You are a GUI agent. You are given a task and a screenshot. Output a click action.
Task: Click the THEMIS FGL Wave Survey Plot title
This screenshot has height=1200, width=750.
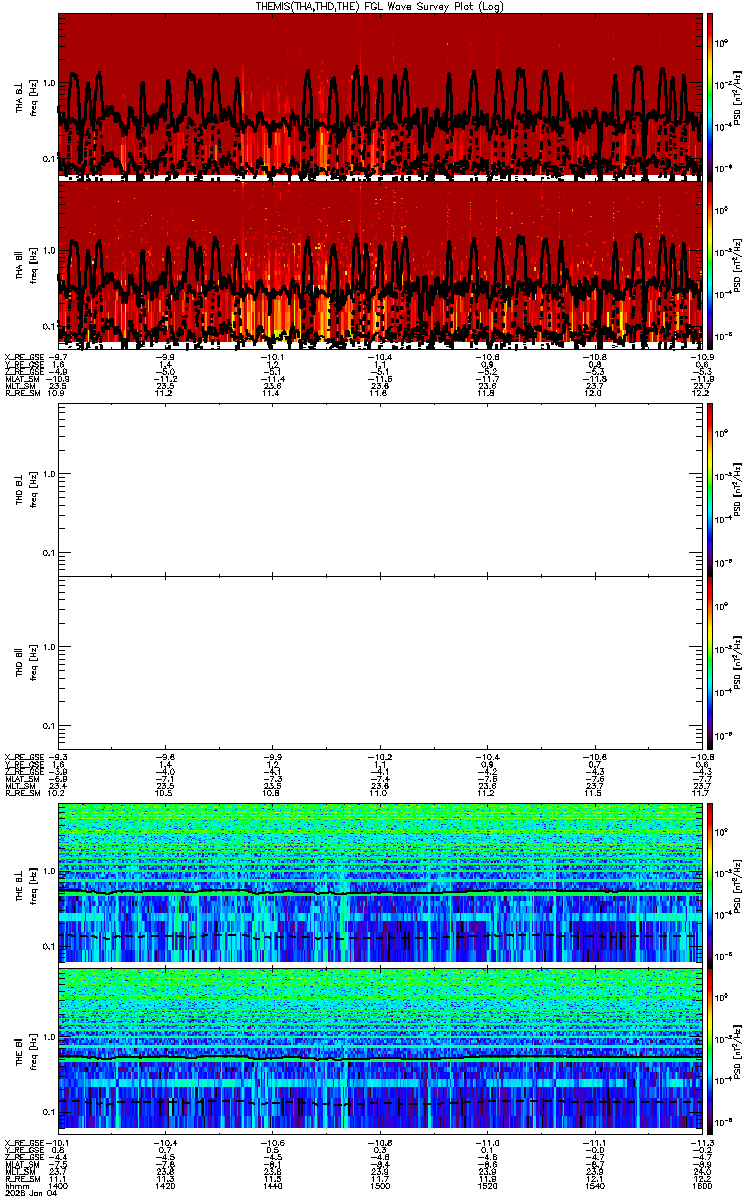click(x=380, y=6)
